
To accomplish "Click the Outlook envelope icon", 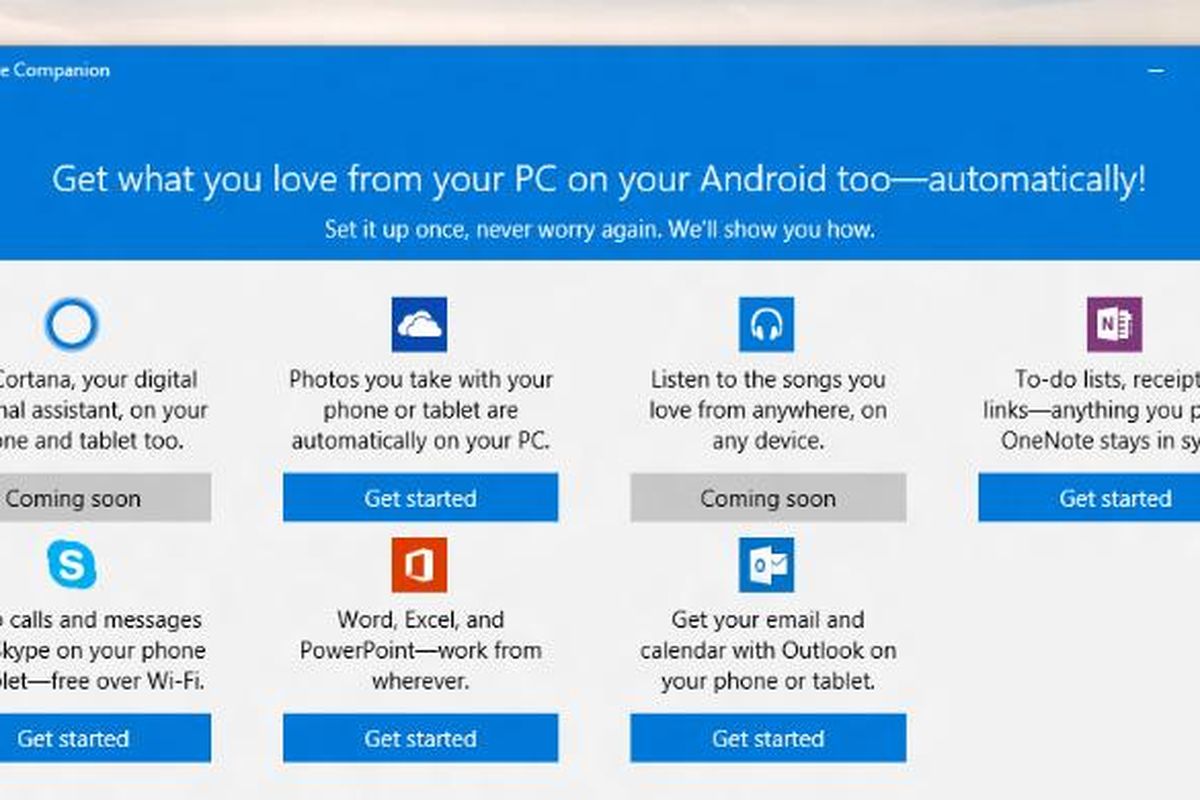I will (x=766, y=565).
